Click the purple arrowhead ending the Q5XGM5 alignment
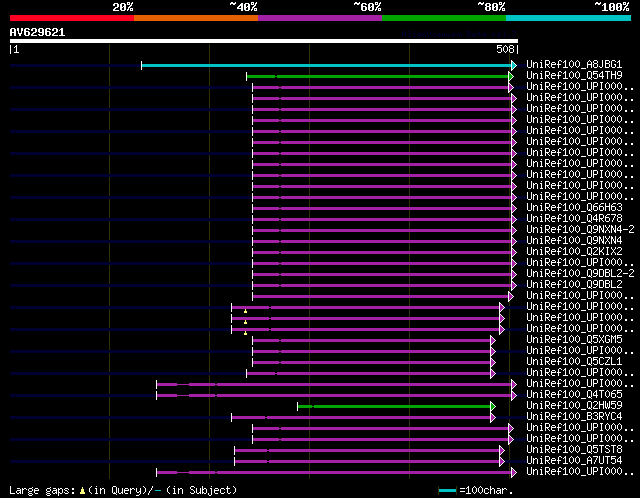The image size is (640, 498). (493, 340)
